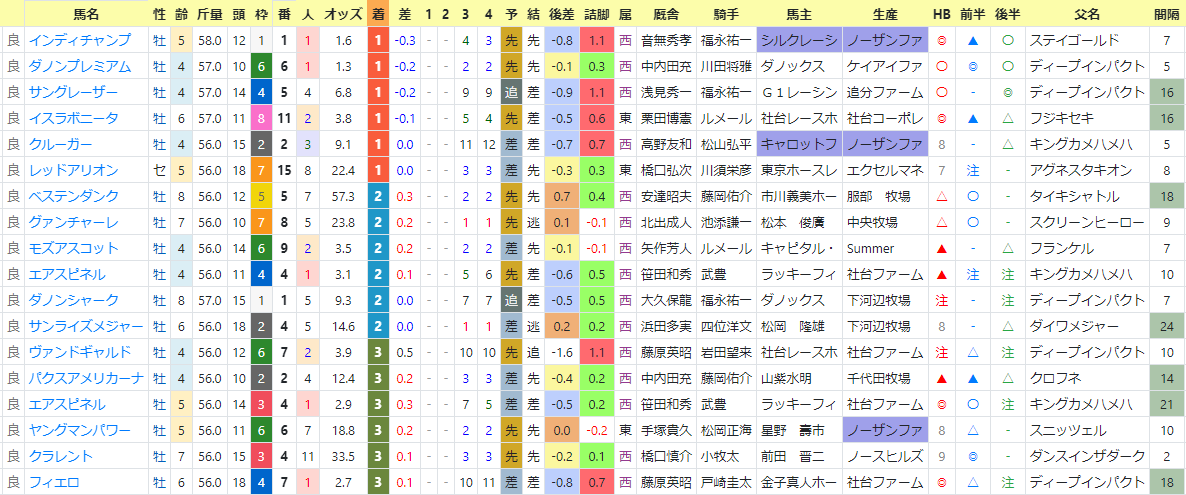
Task: Click odds value 57.3
Action: [343, 196]
